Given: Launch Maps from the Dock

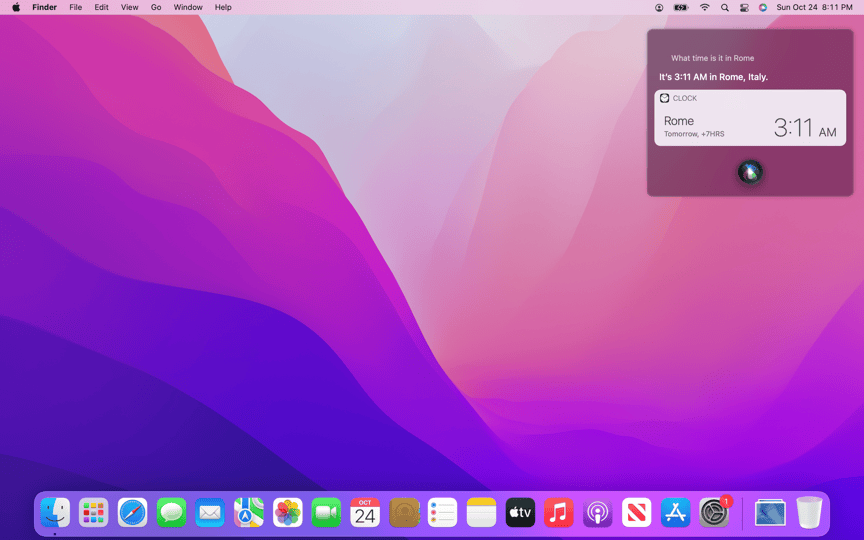Looking at the screenshot, I should [249, 512].
